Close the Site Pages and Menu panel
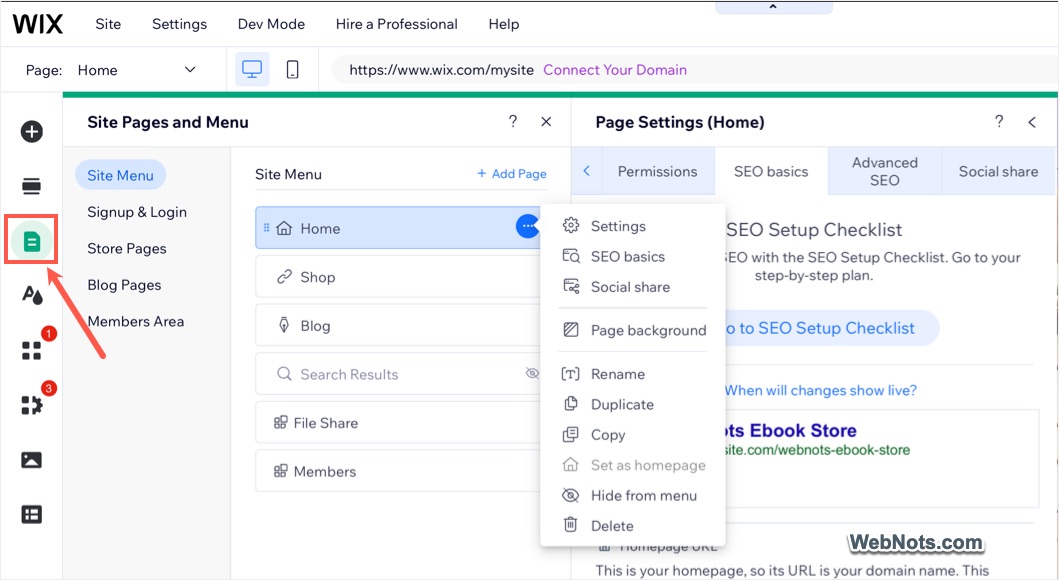The image size is (1059, 580). [546, 122]
